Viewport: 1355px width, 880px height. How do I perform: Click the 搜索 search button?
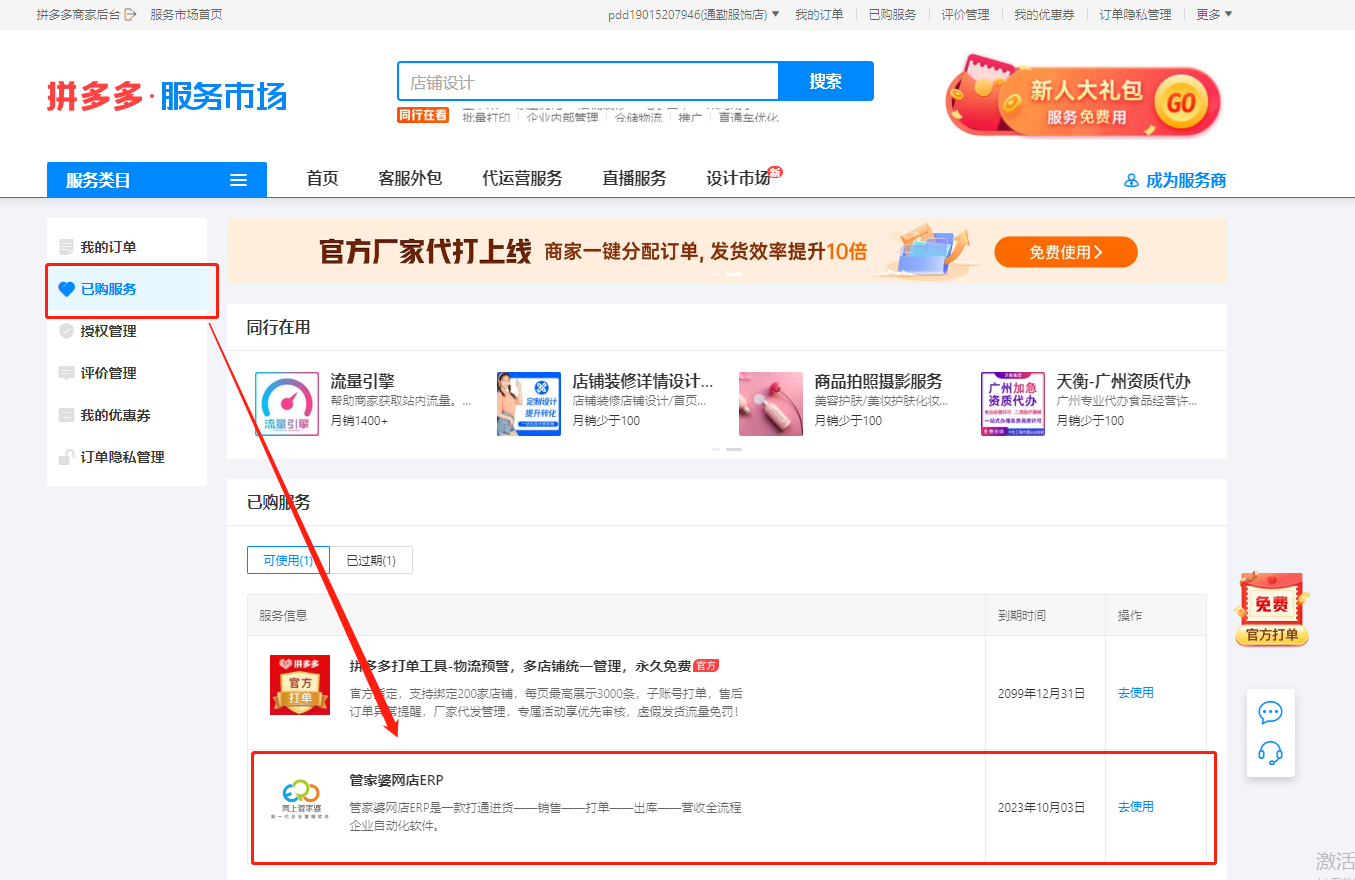(826, 81)
